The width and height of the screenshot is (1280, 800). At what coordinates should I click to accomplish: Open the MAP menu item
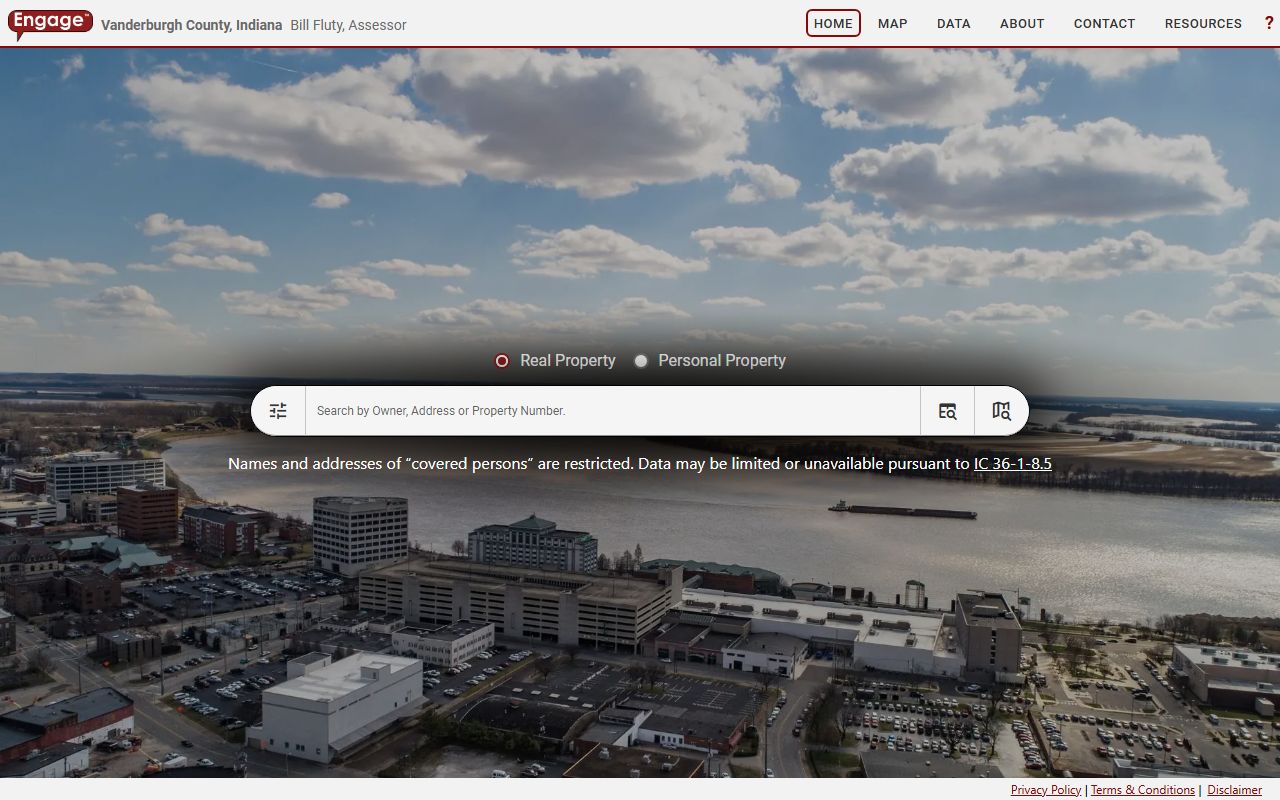tap(893, 23)
